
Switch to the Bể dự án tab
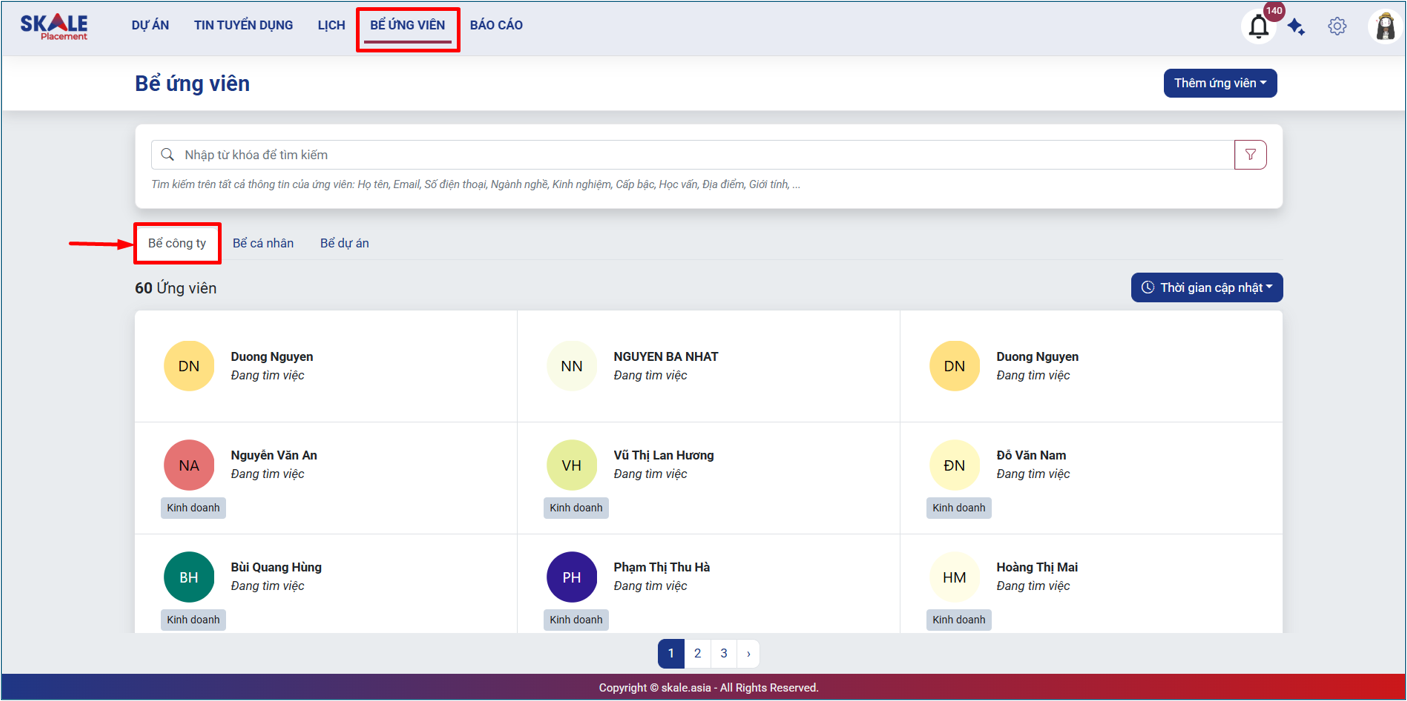(344, 243)
